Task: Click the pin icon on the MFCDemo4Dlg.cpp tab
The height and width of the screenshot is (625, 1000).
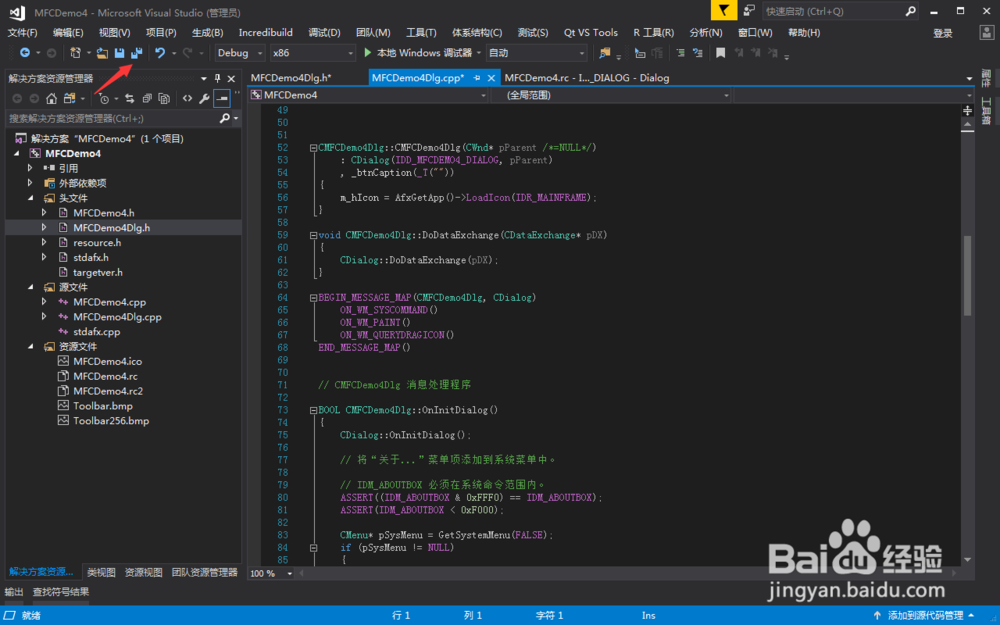Action: point(476,78)
